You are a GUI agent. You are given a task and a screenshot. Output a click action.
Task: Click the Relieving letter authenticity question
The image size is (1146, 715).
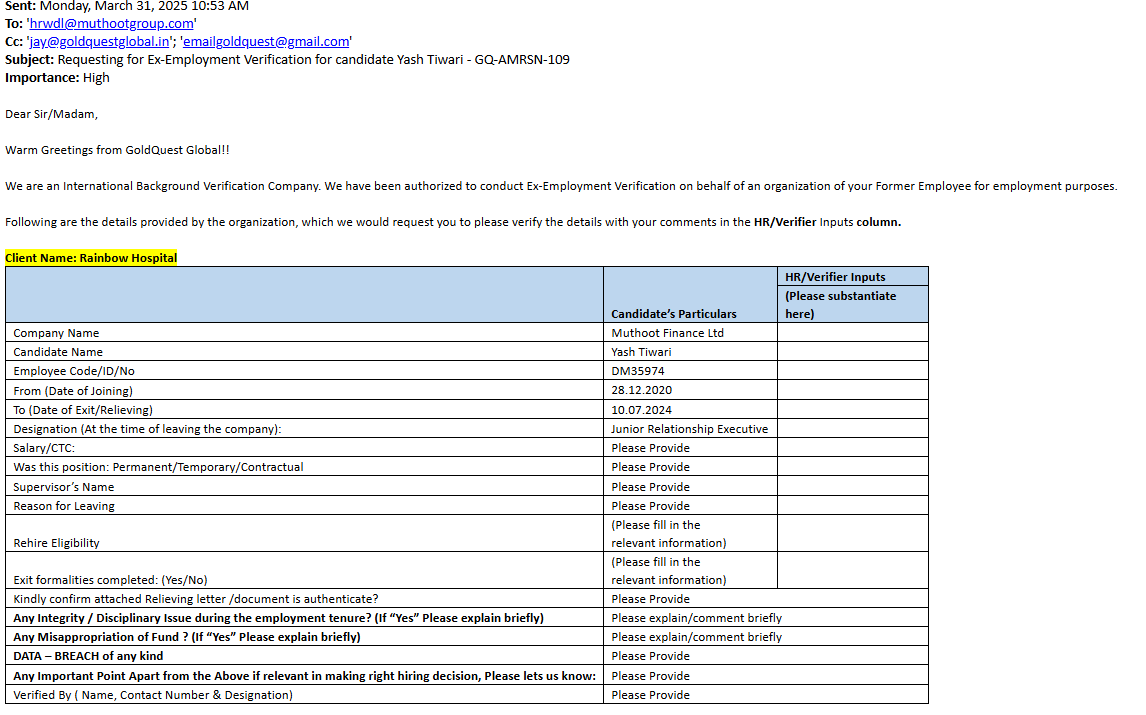click(x=196, y=599)
